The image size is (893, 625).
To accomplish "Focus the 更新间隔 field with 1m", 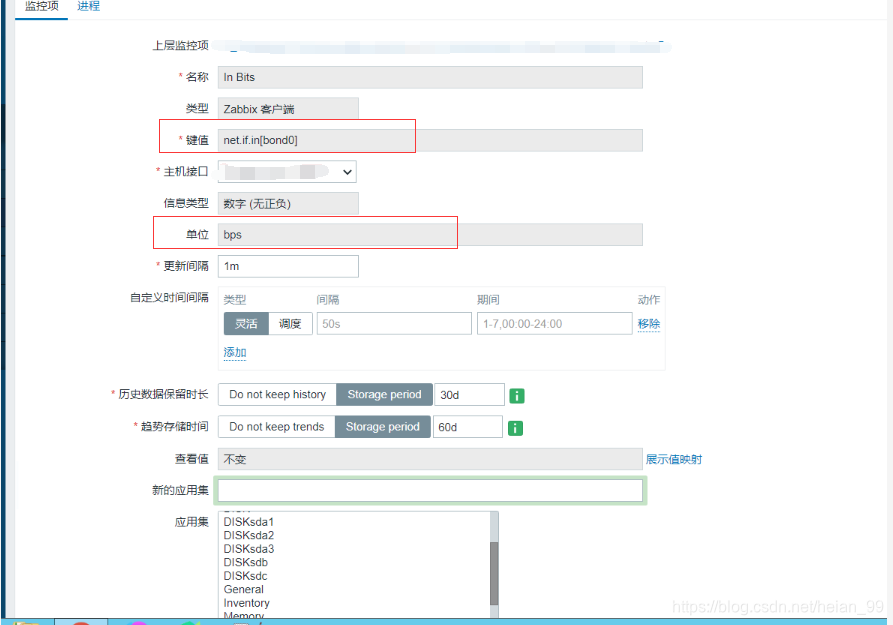I will click(288, 266).
